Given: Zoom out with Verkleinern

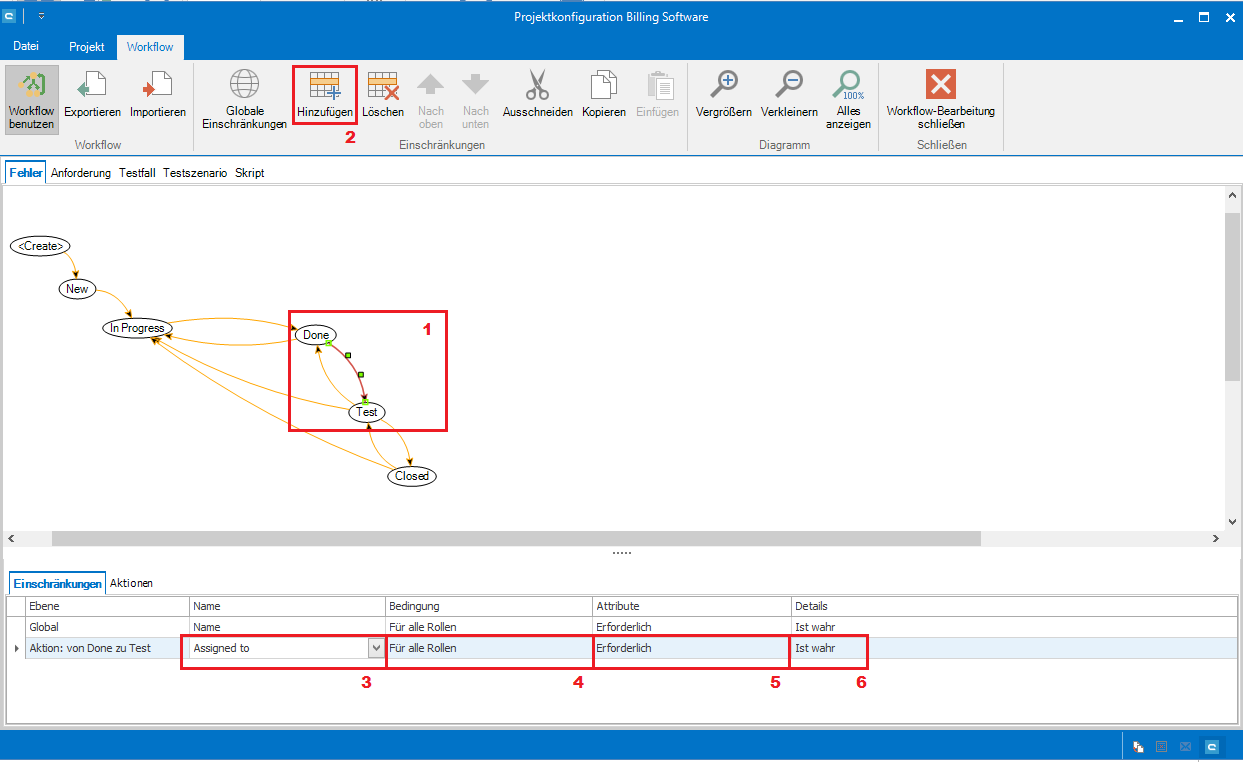Looking at the screenshot, I should [x=789, y=86].
